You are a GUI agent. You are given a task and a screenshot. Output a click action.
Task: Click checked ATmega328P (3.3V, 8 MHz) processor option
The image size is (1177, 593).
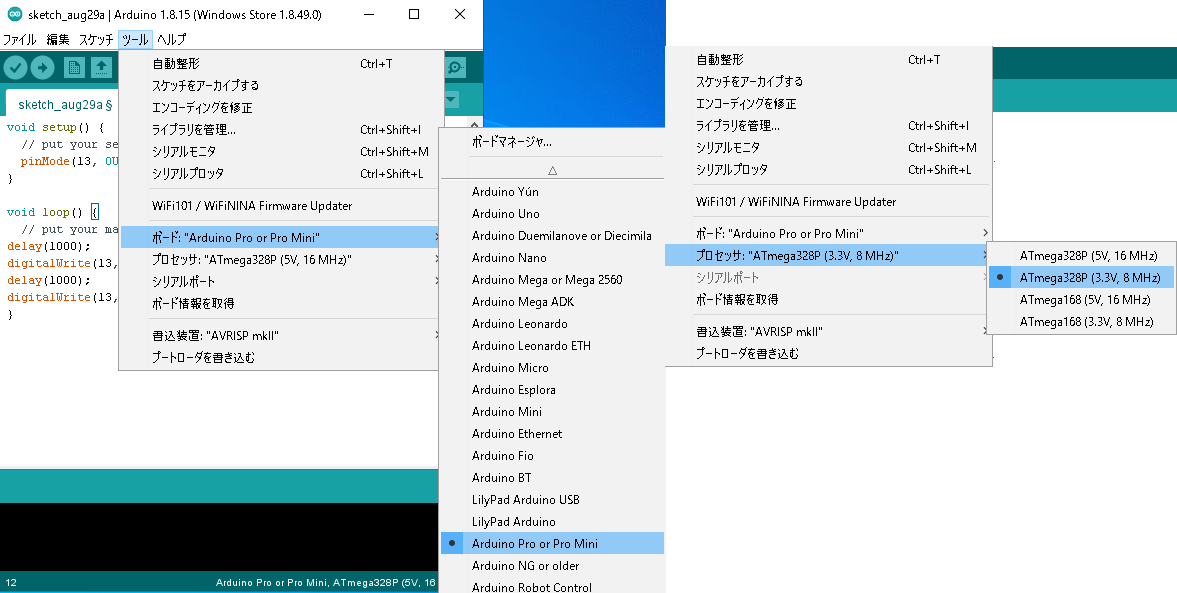[x=1081, y=277]
